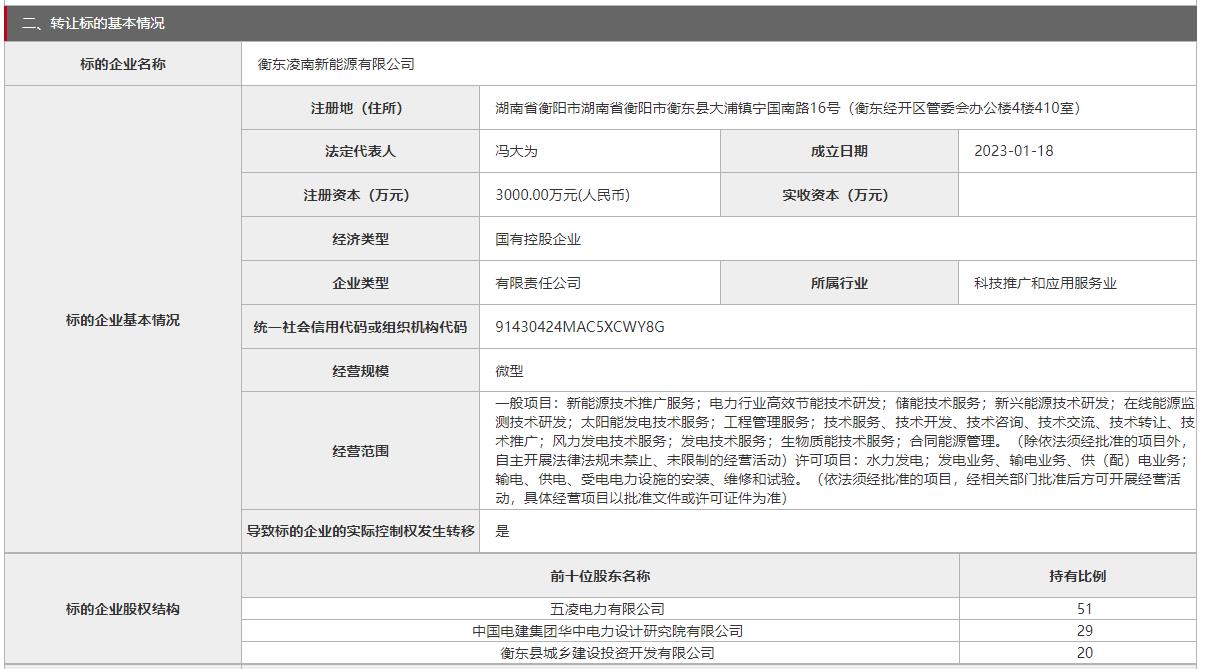Click the 持有比例 column header
This screenshot has width=1205, height=669.
tap(1077, 576)
